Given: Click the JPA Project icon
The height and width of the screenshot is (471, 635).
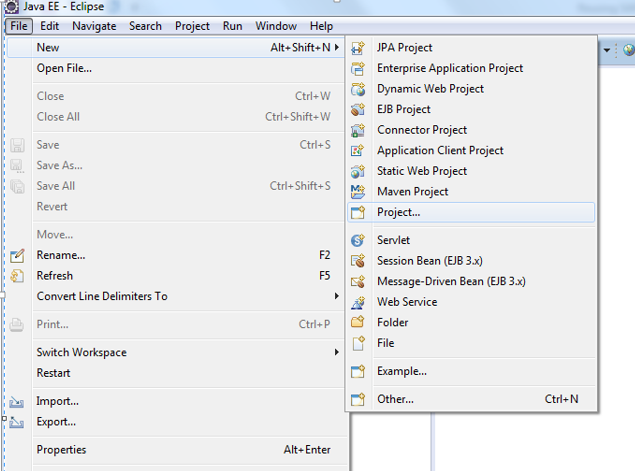Looking at the screenshot, I should pyautogui.click(x=358, y=48).
